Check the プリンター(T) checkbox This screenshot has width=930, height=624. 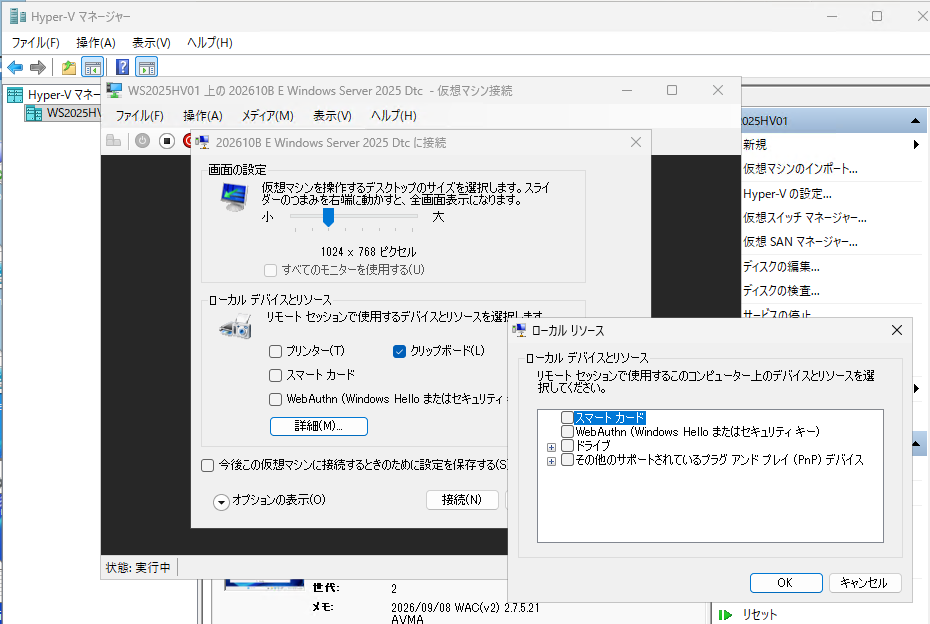(275, 351)
